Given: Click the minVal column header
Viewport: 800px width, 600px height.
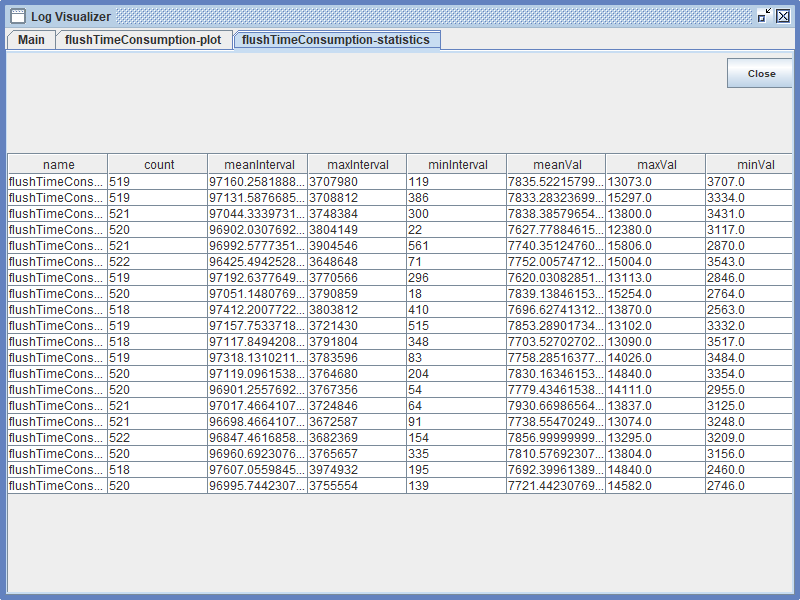Looking at the screenshot, I should point(750,165).
